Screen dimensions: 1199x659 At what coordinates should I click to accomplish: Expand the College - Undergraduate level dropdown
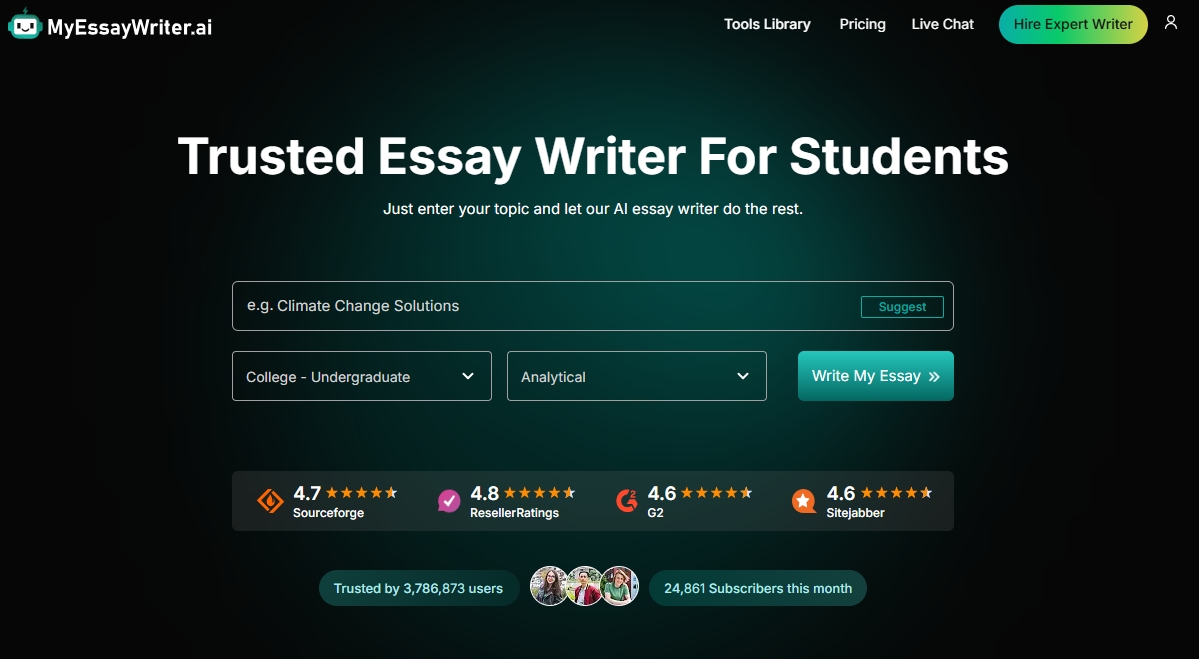click(361, 376)
